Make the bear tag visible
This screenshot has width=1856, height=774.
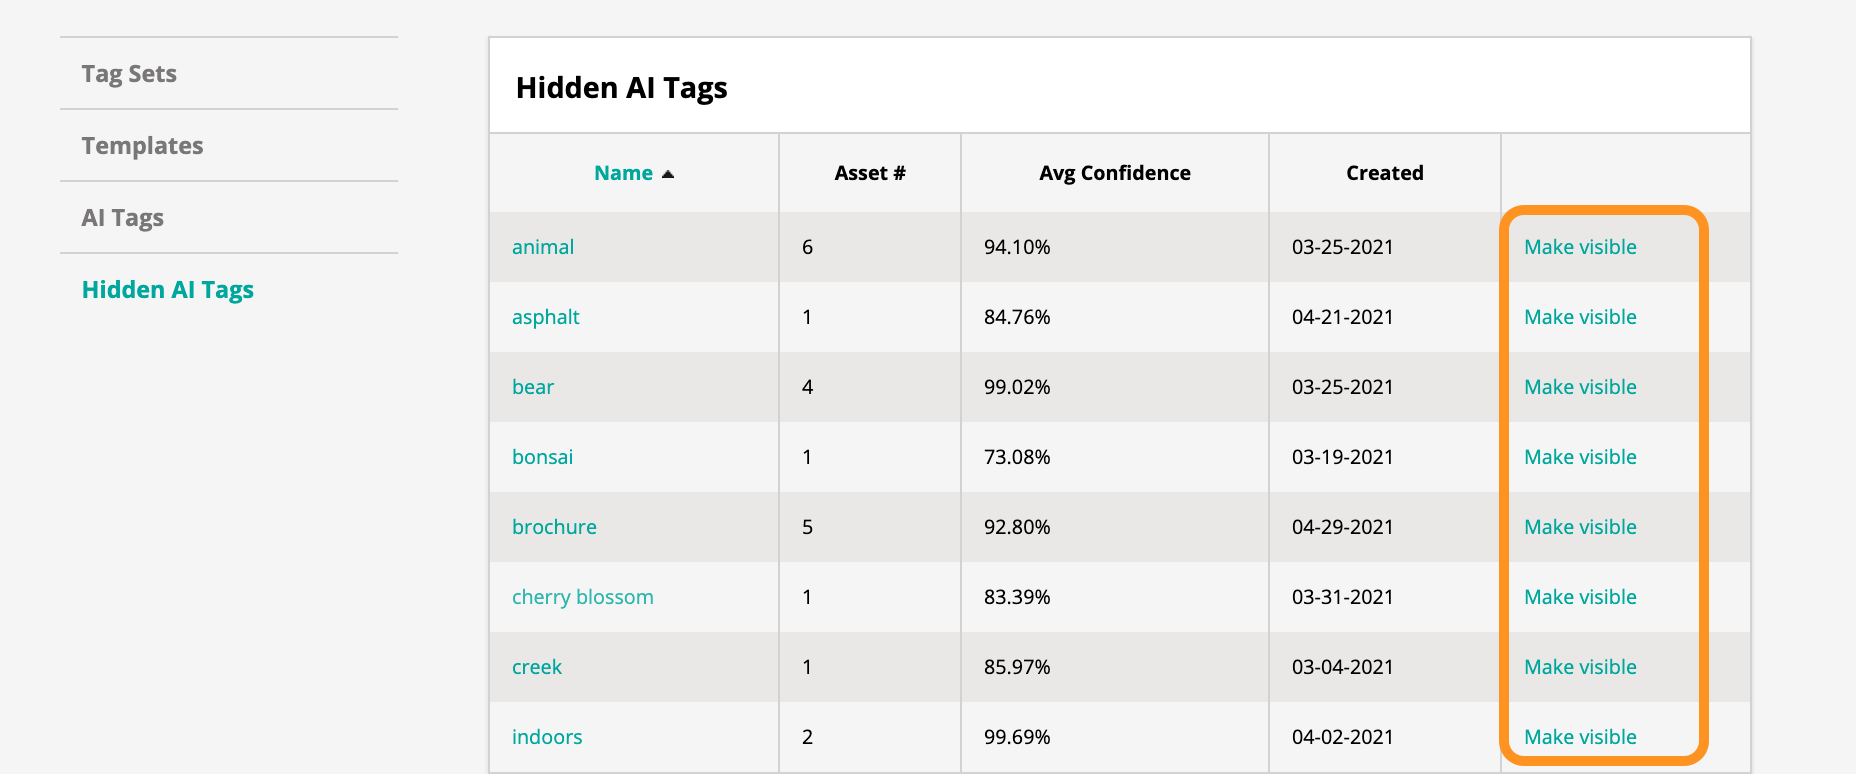1580,387
